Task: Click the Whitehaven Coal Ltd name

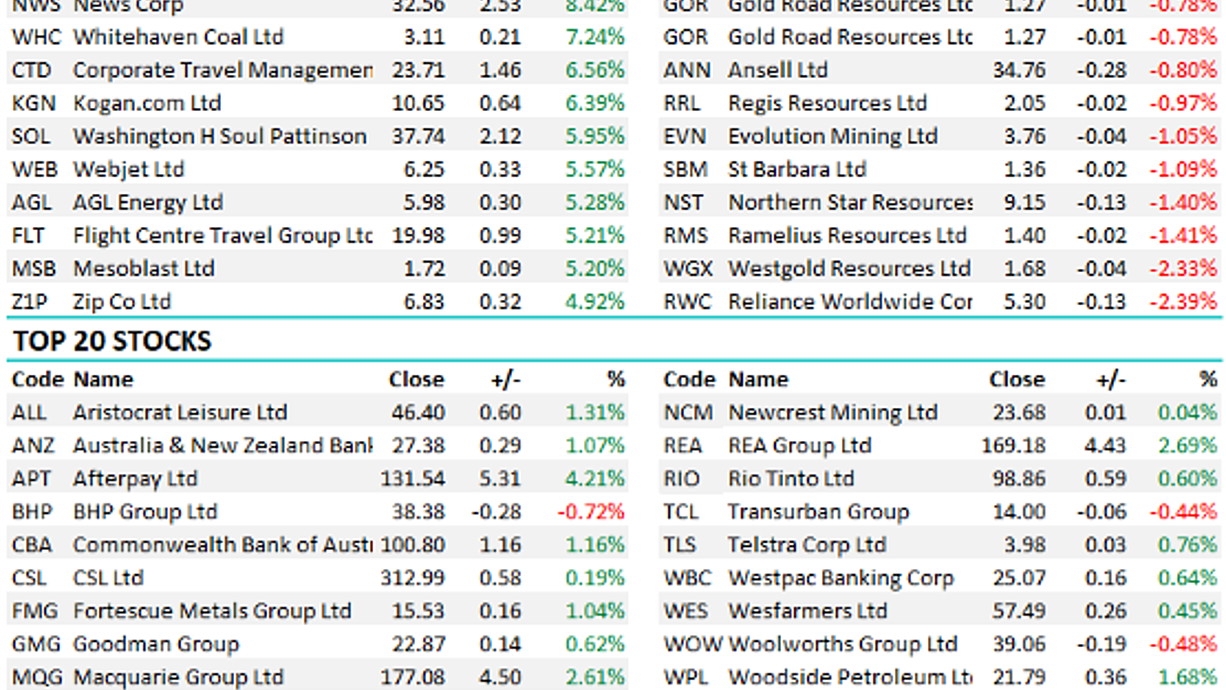Action: click(x=178, y=37)
